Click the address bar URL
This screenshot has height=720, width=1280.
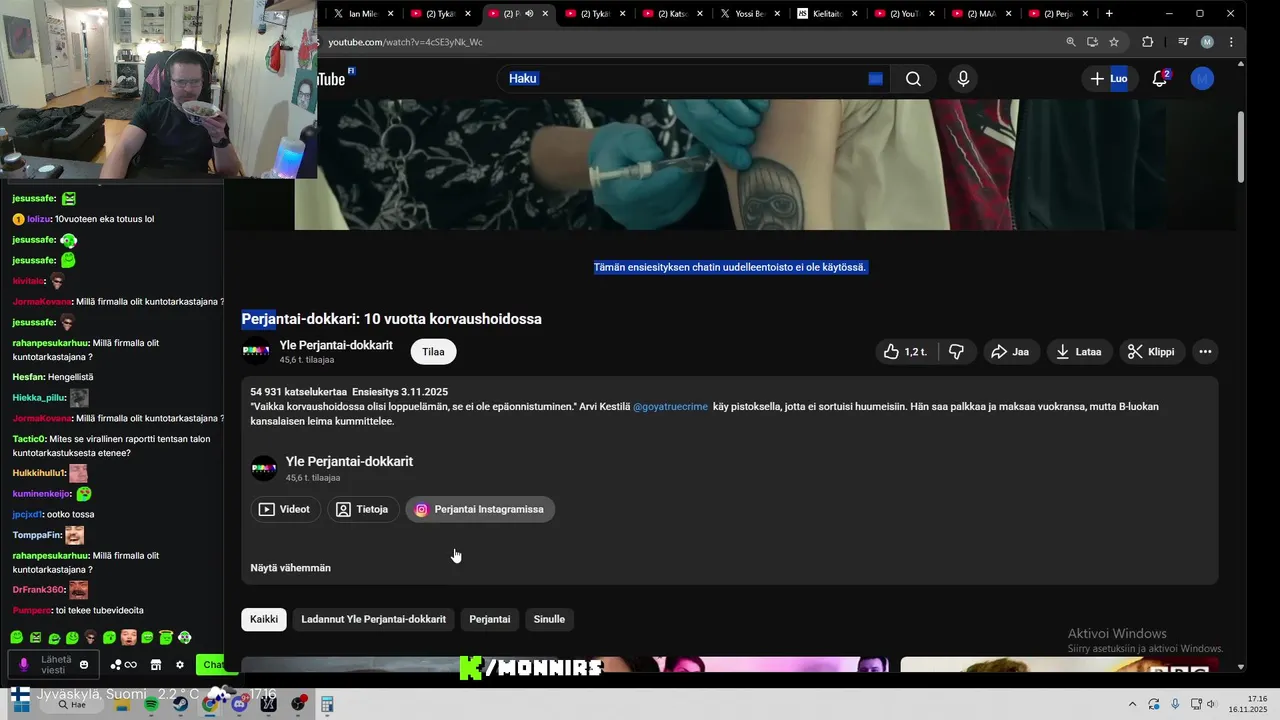coord(406,42)
